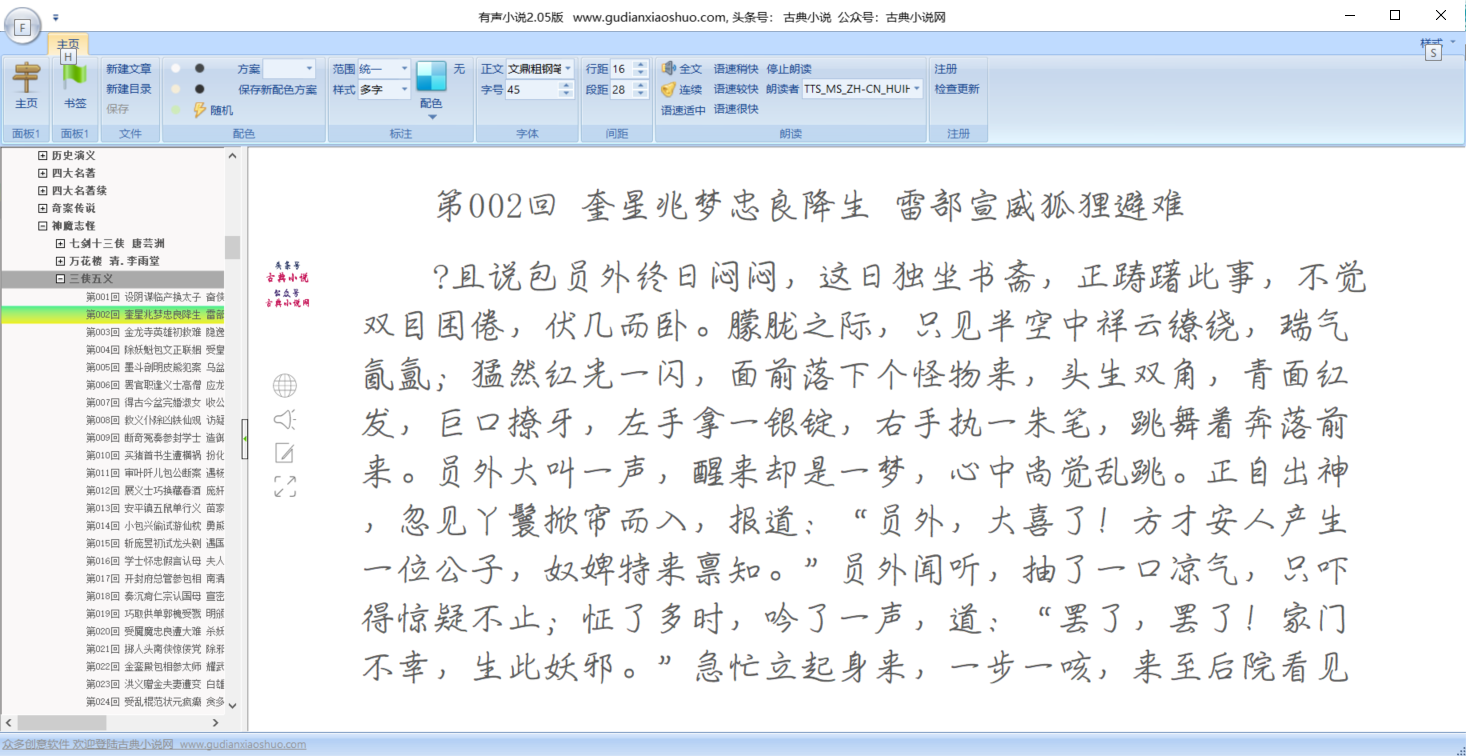
Task: Open the gudianxiaoshuo.com status bar link
Action: click(x=243, y=745)
